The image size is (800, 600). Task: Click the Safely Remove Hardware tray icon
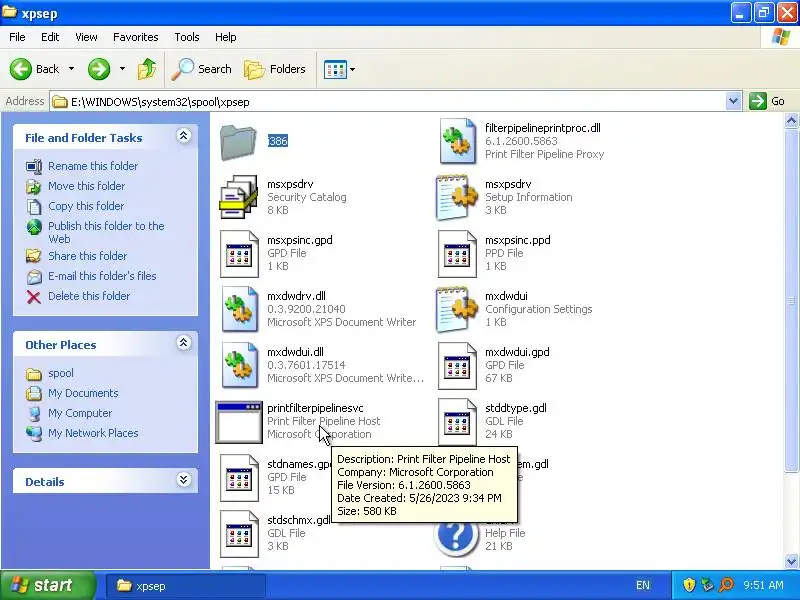[707, 585]
